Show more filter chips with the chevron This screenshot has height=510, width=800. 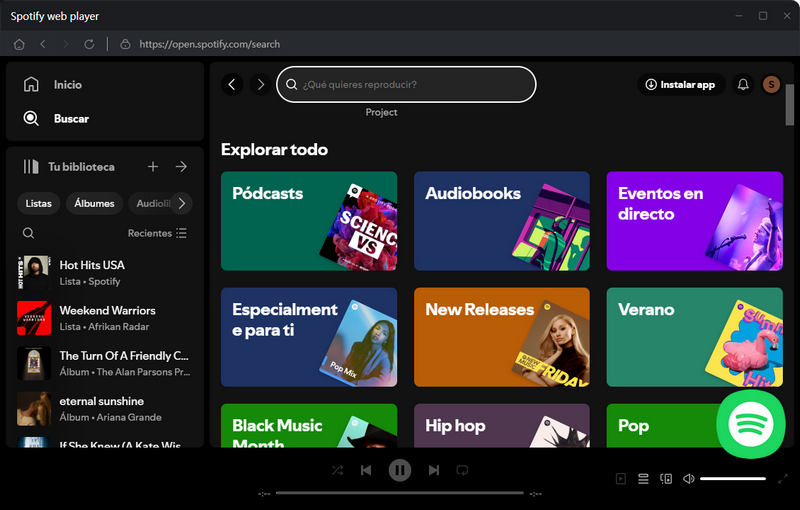point(182,203)
